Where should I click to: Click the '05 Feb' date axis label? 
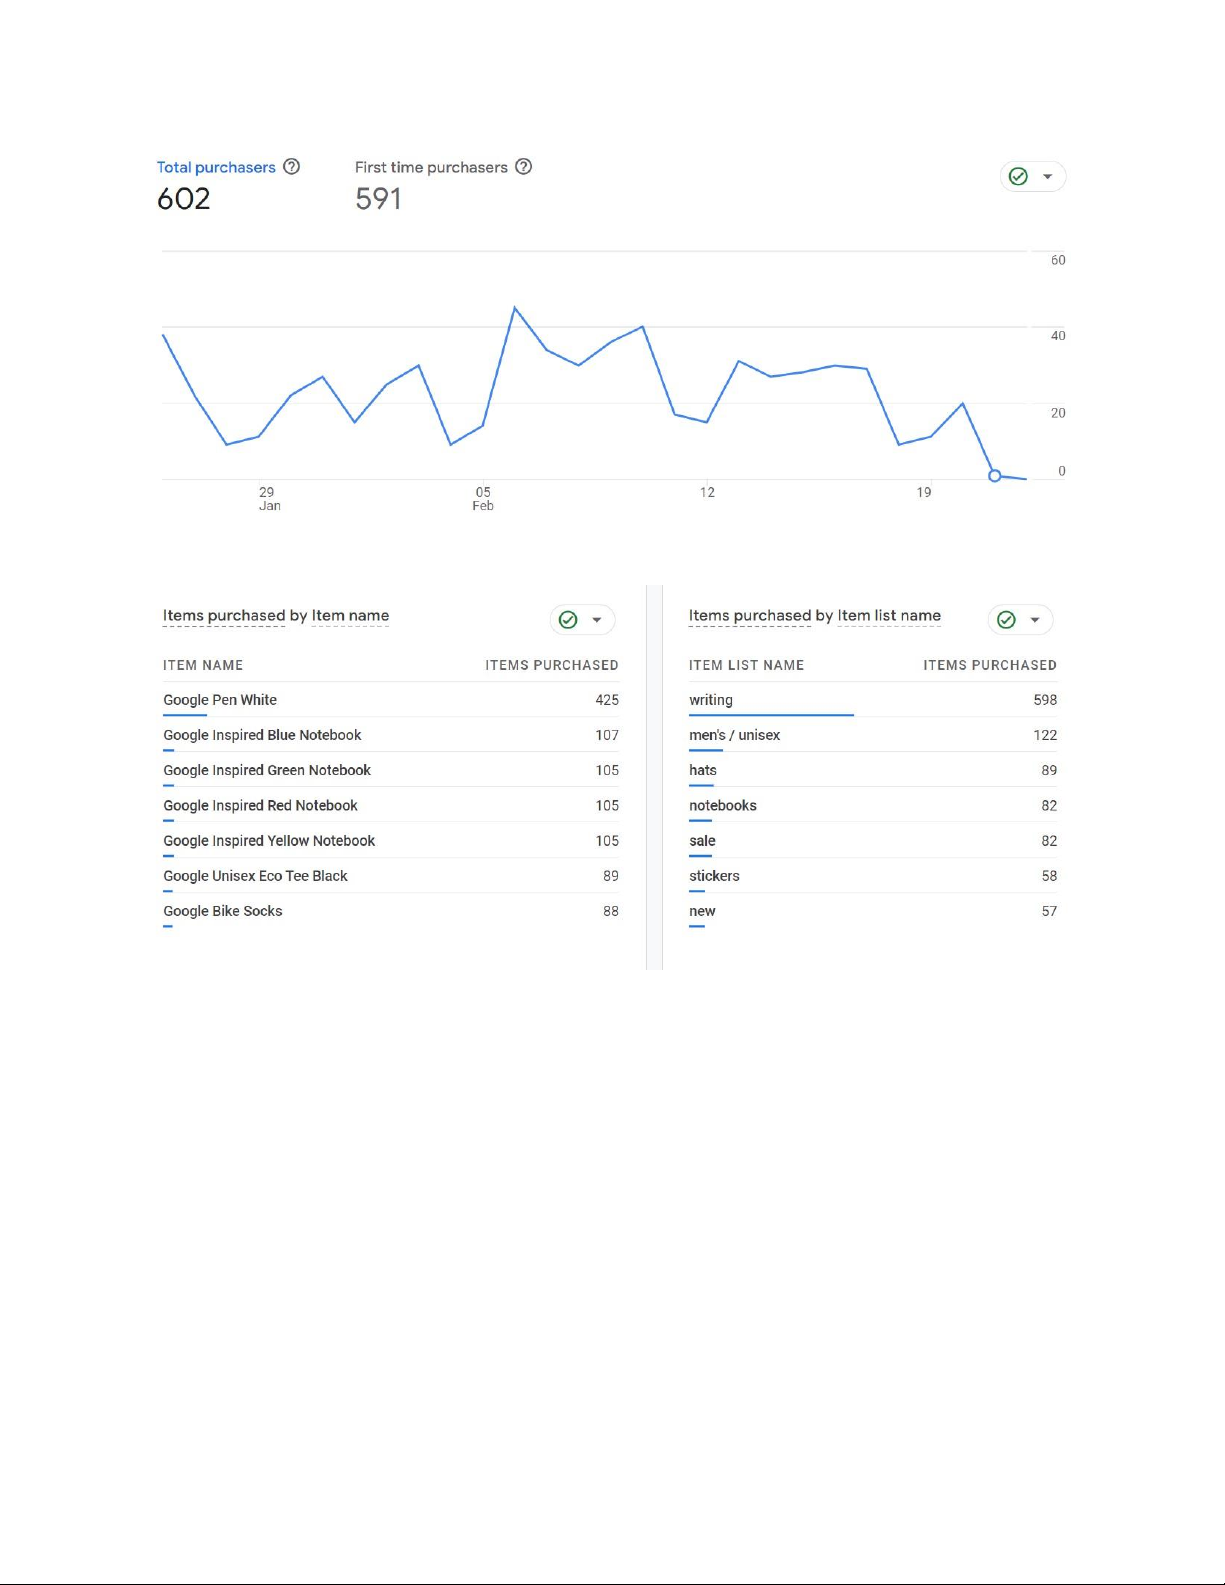pyautogui.click(x=483, y=499)
